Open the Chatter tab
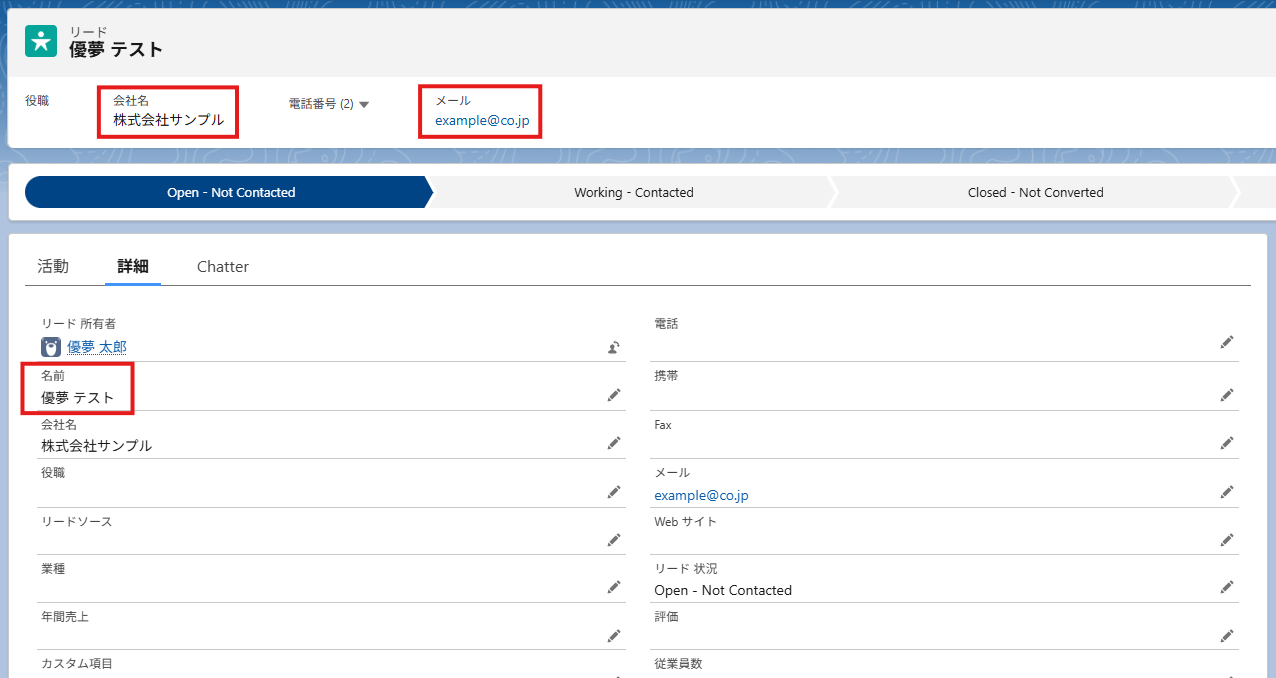Image resolution: width=1276 pixels, height=678 pixels. pos(223,267)
